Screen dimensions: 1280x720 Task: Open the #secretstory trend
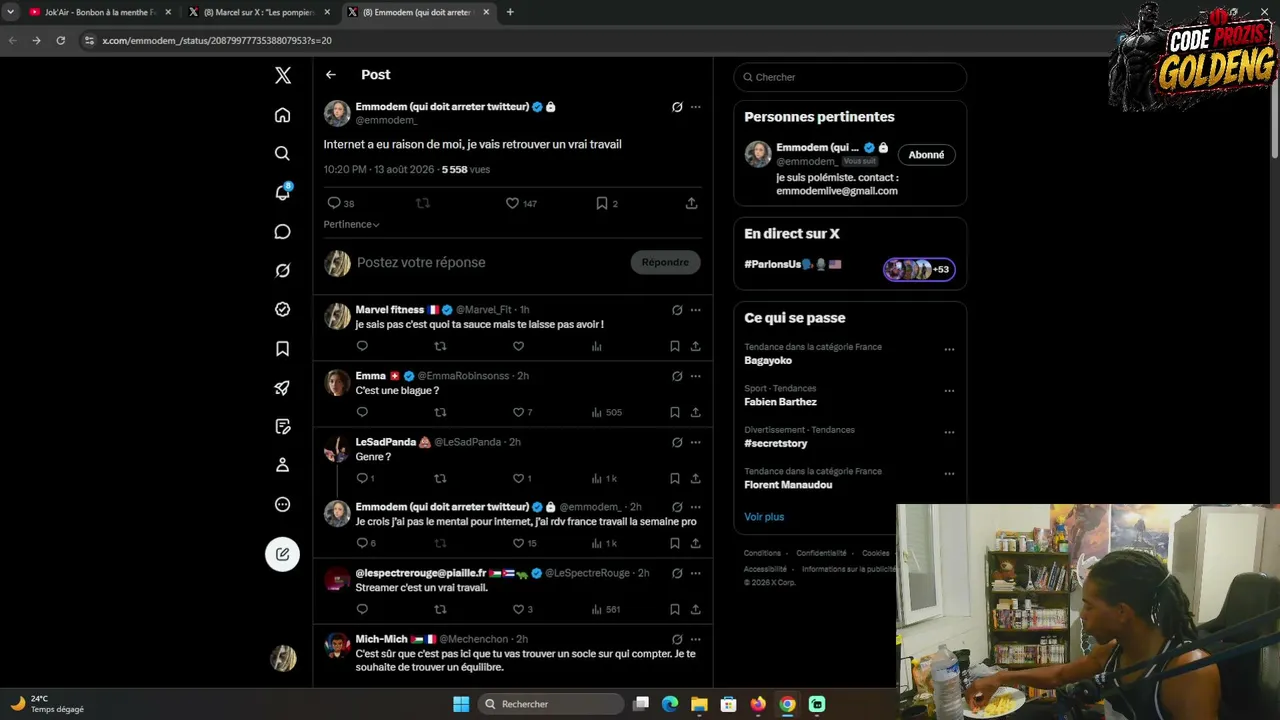point(776,443)
